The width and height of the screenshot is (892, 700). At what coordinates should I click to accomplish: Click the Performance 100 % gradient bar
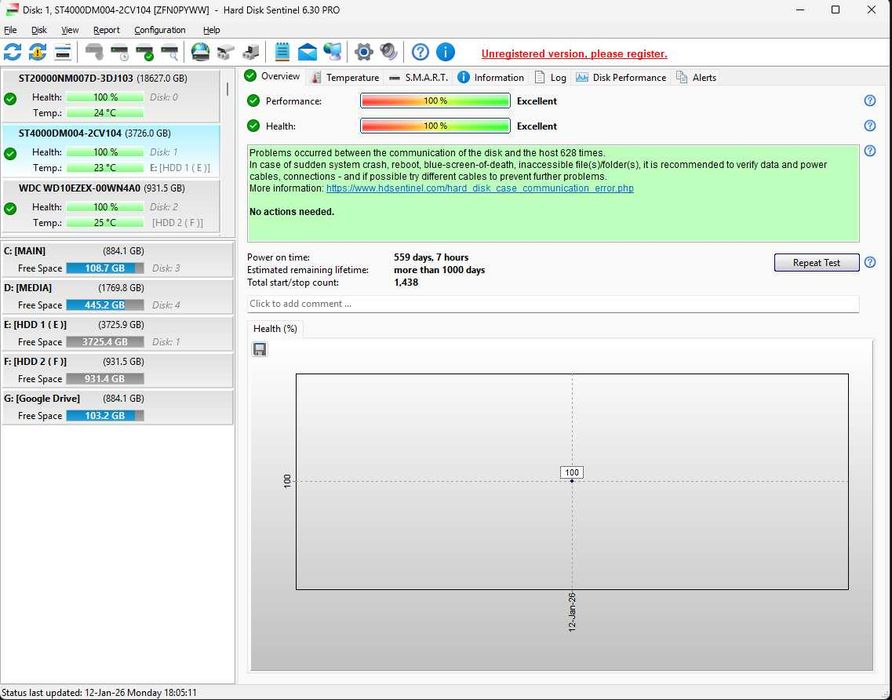point(435,101)
